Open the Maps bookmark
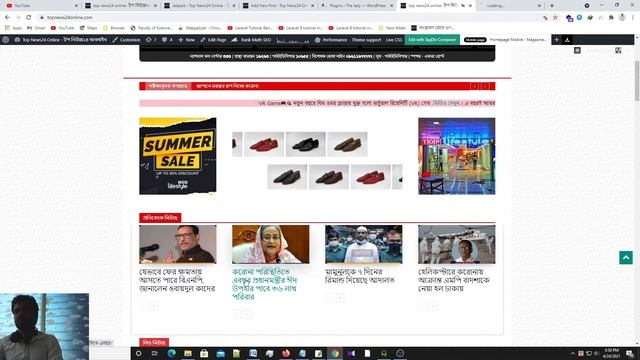Screen dimensions: 640x360 (89, 28)
